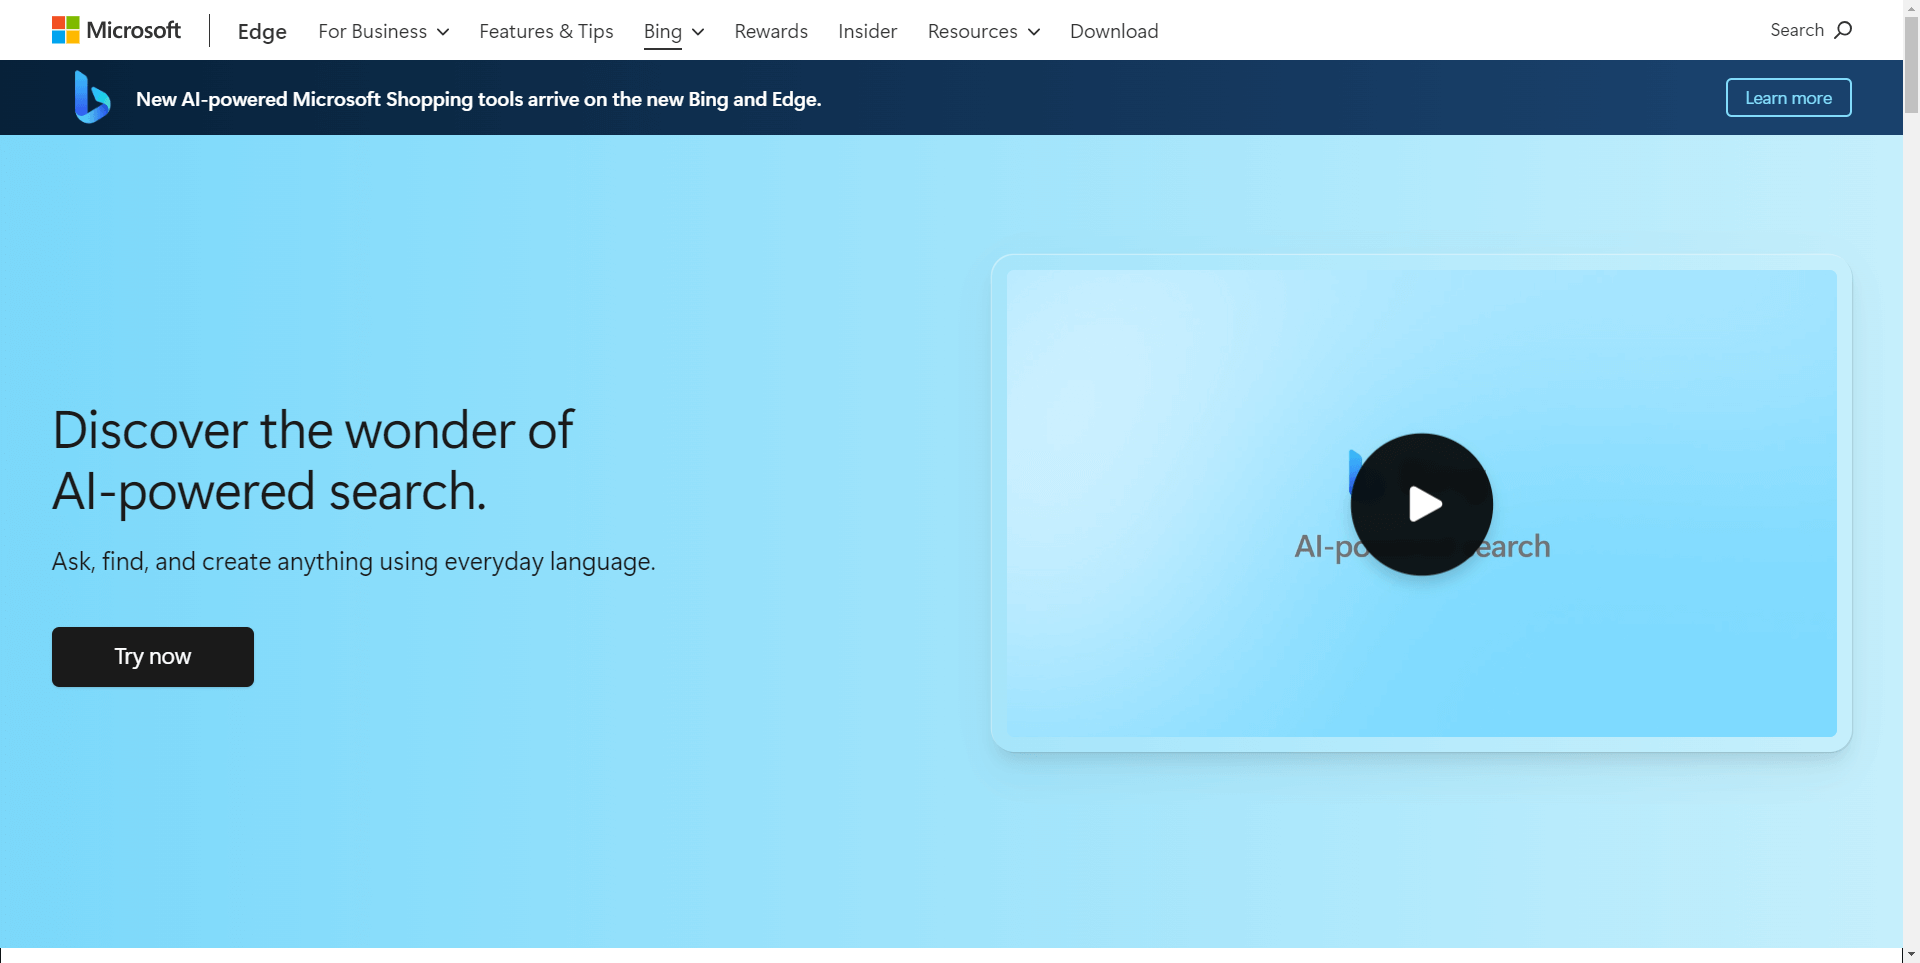Open the Edge home link

pyautogui.click(x=262, y=31)
